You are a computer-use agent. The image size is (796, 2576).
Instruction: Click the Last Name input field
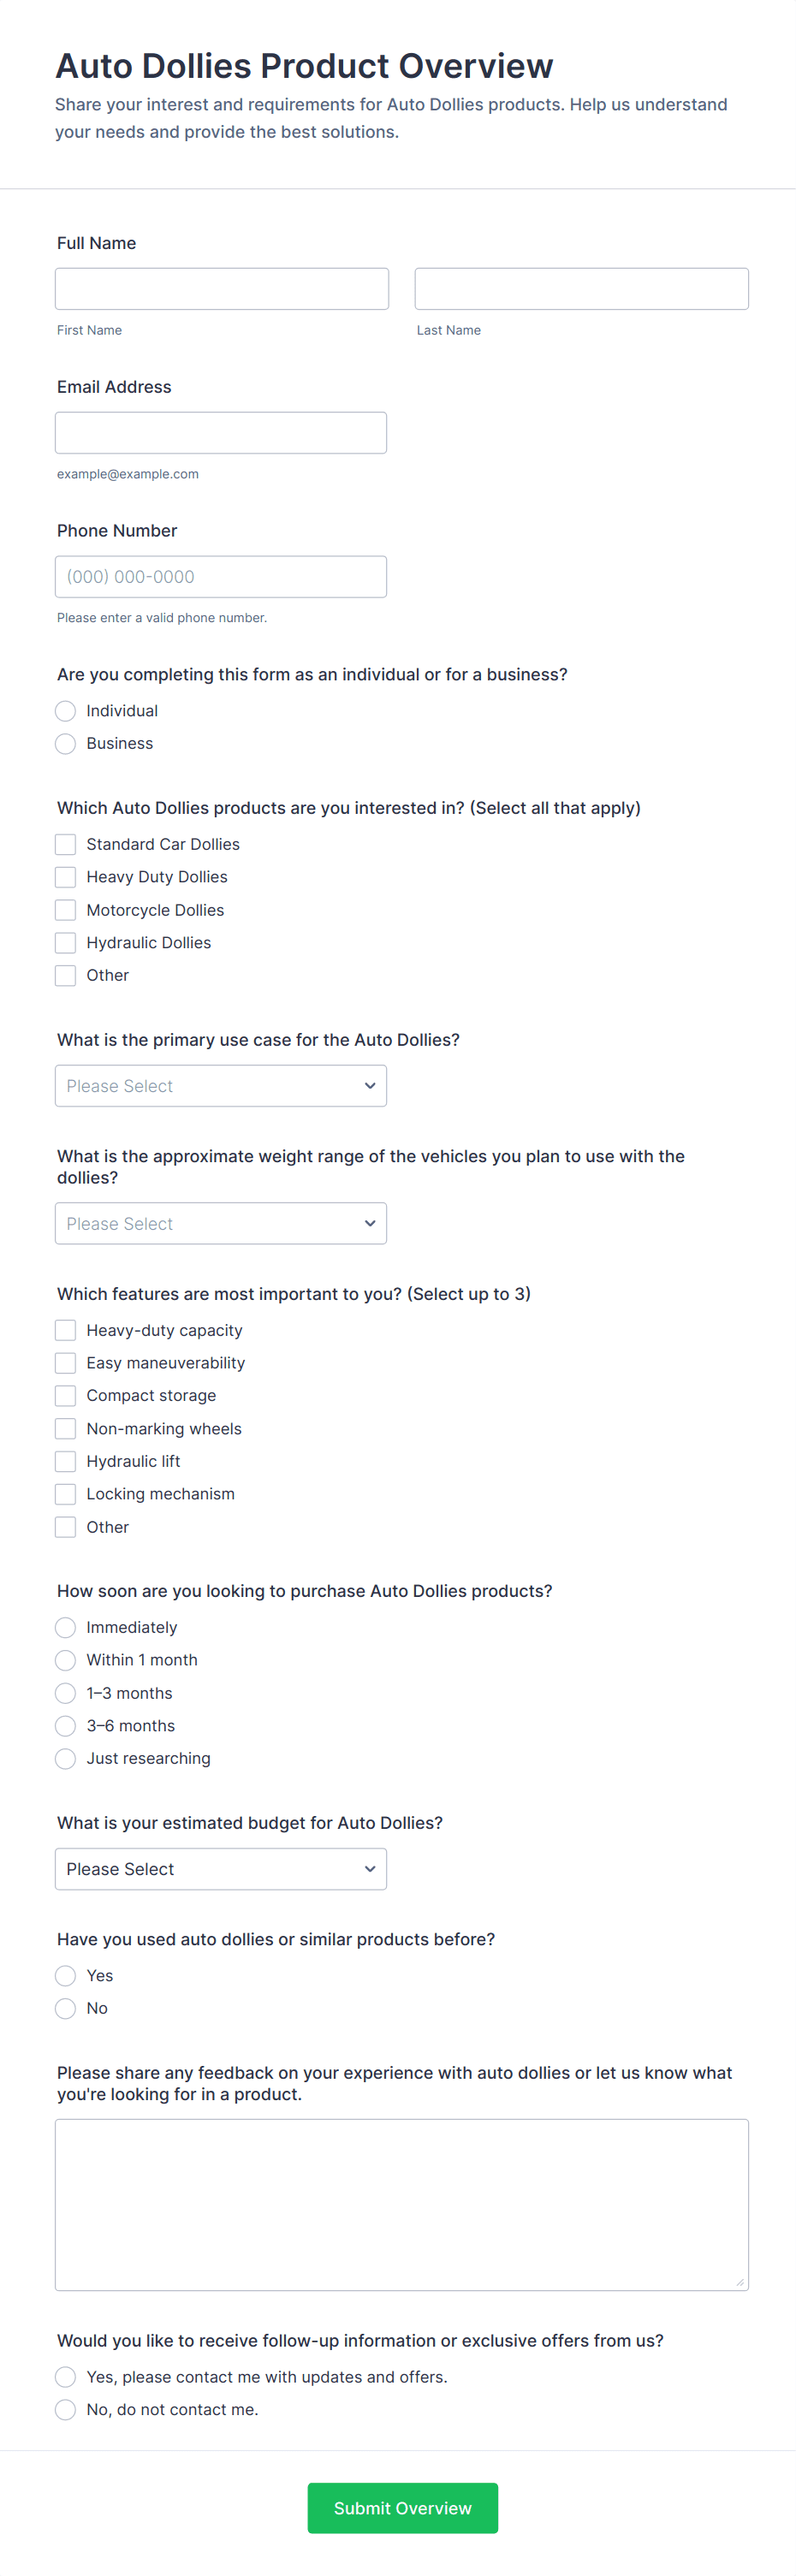click(581, 289)
